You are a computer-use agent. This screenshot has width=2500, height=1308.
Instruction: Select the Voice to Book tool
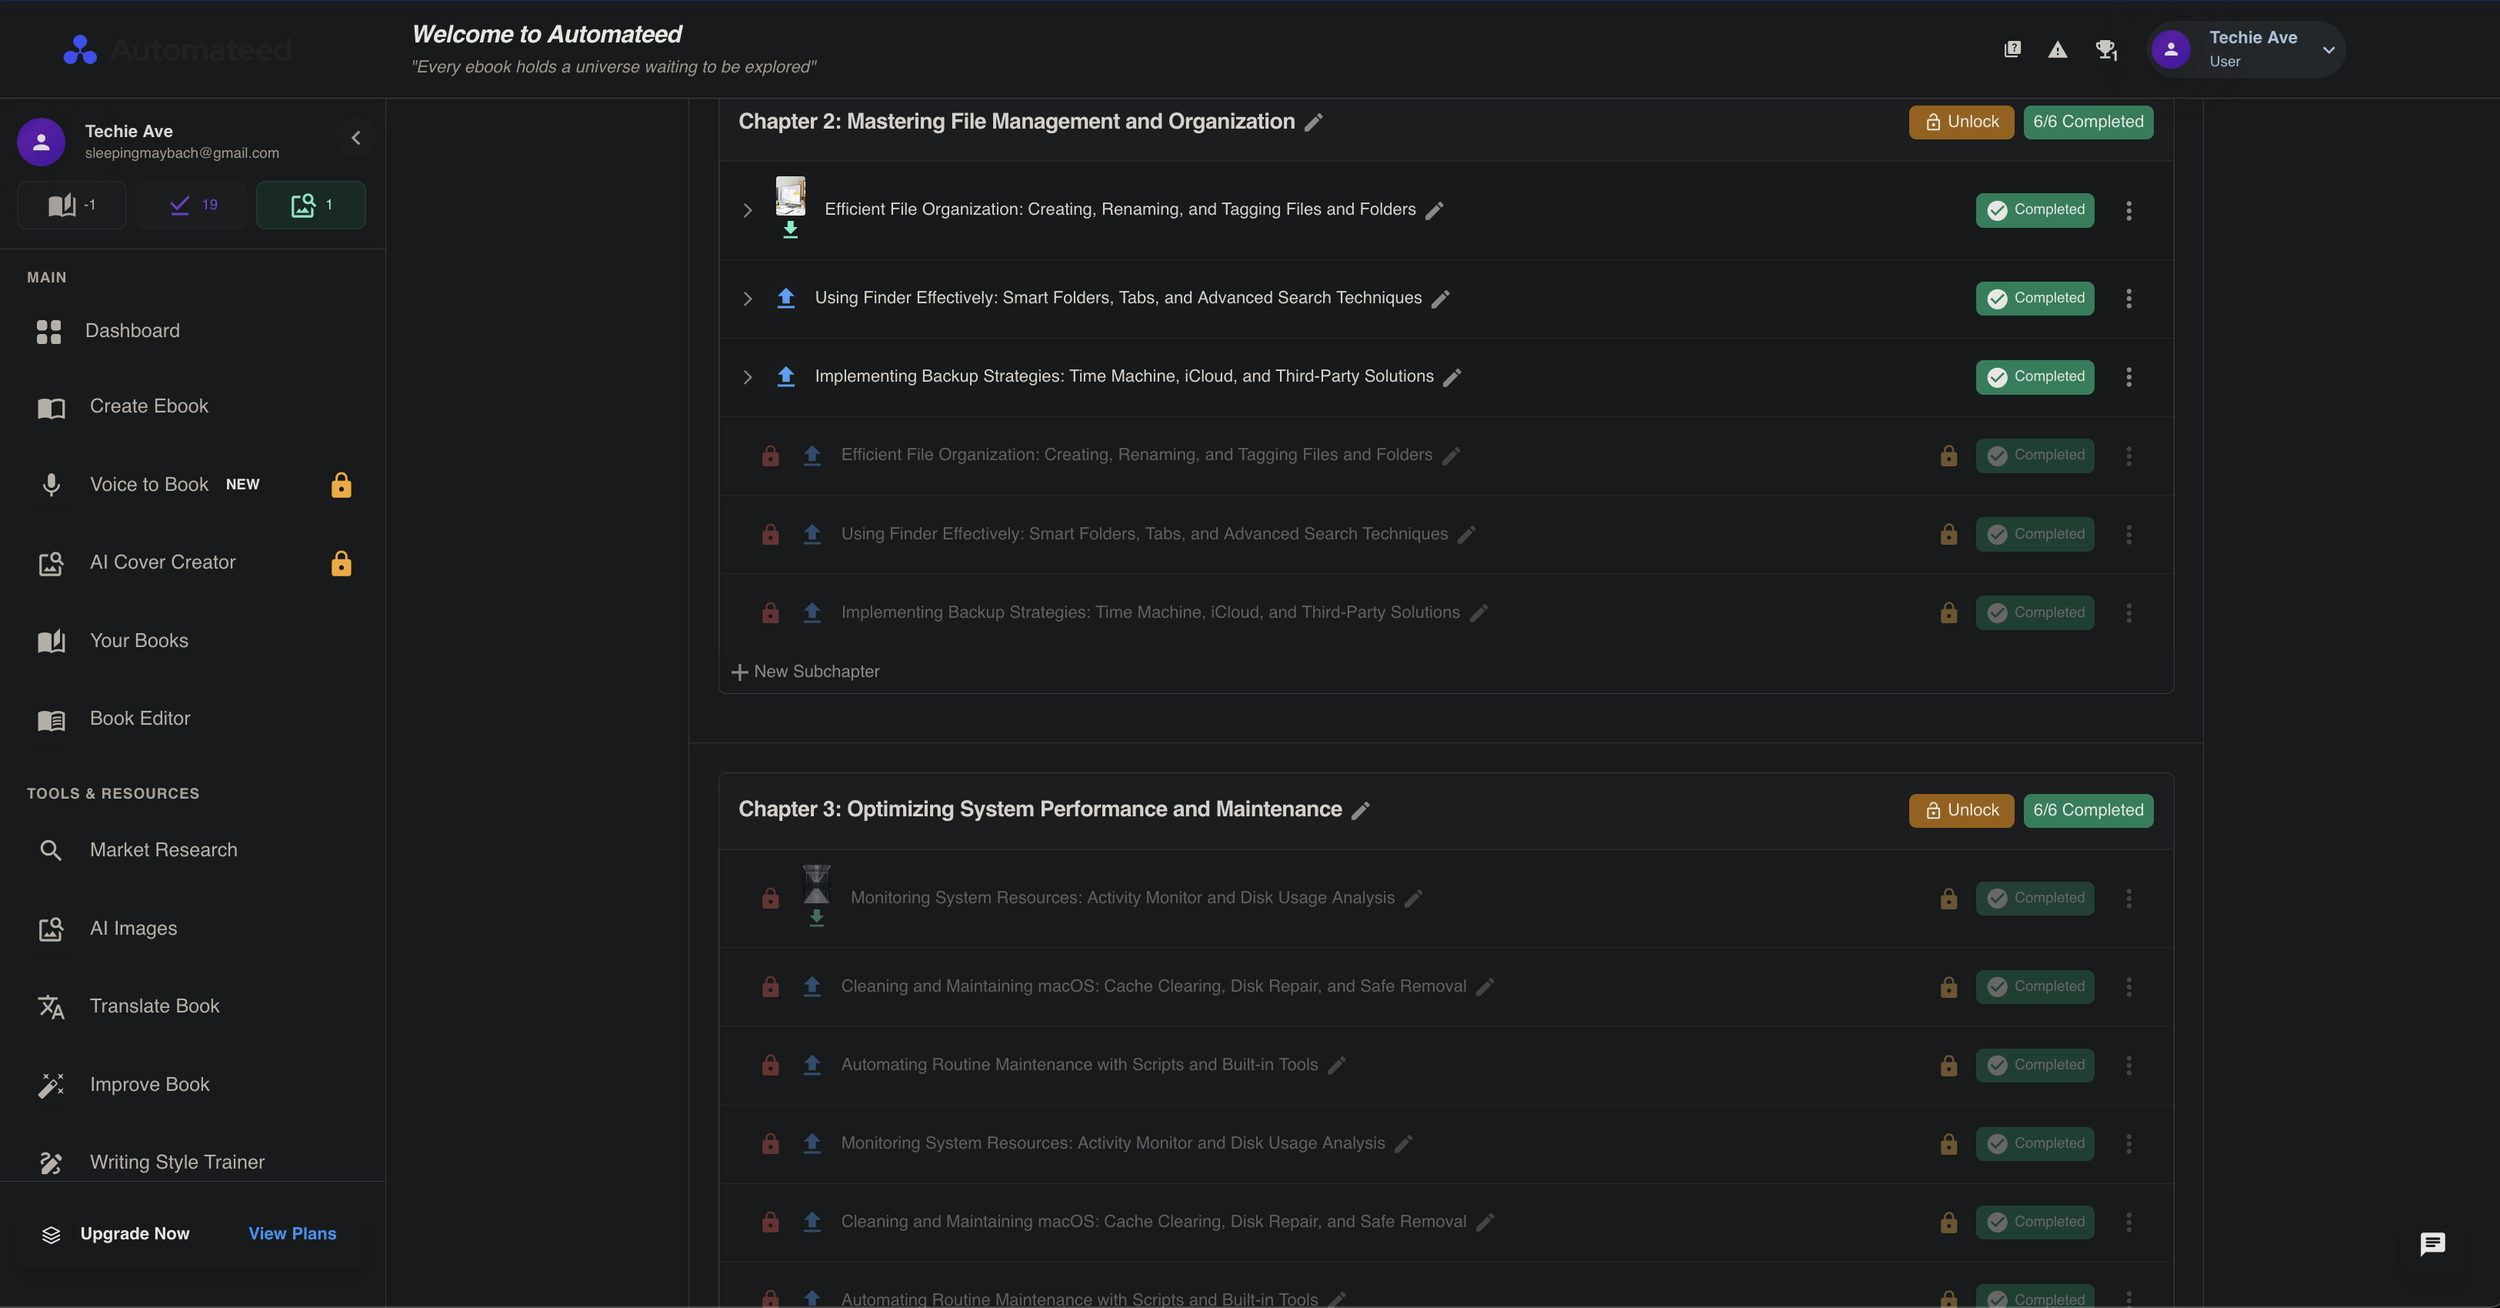click(149, 484)
